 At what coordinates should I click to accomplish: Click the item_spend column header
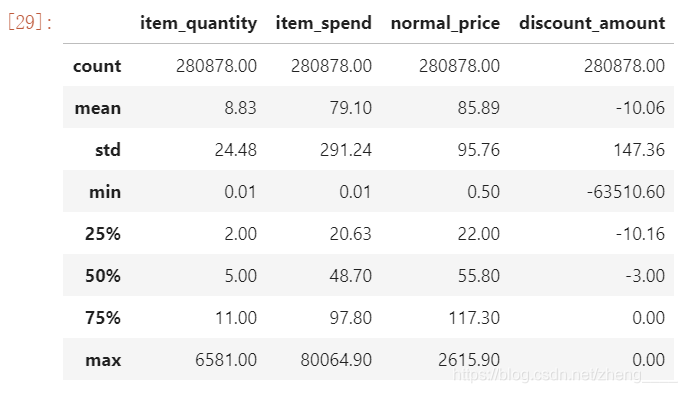pos(324,23)
